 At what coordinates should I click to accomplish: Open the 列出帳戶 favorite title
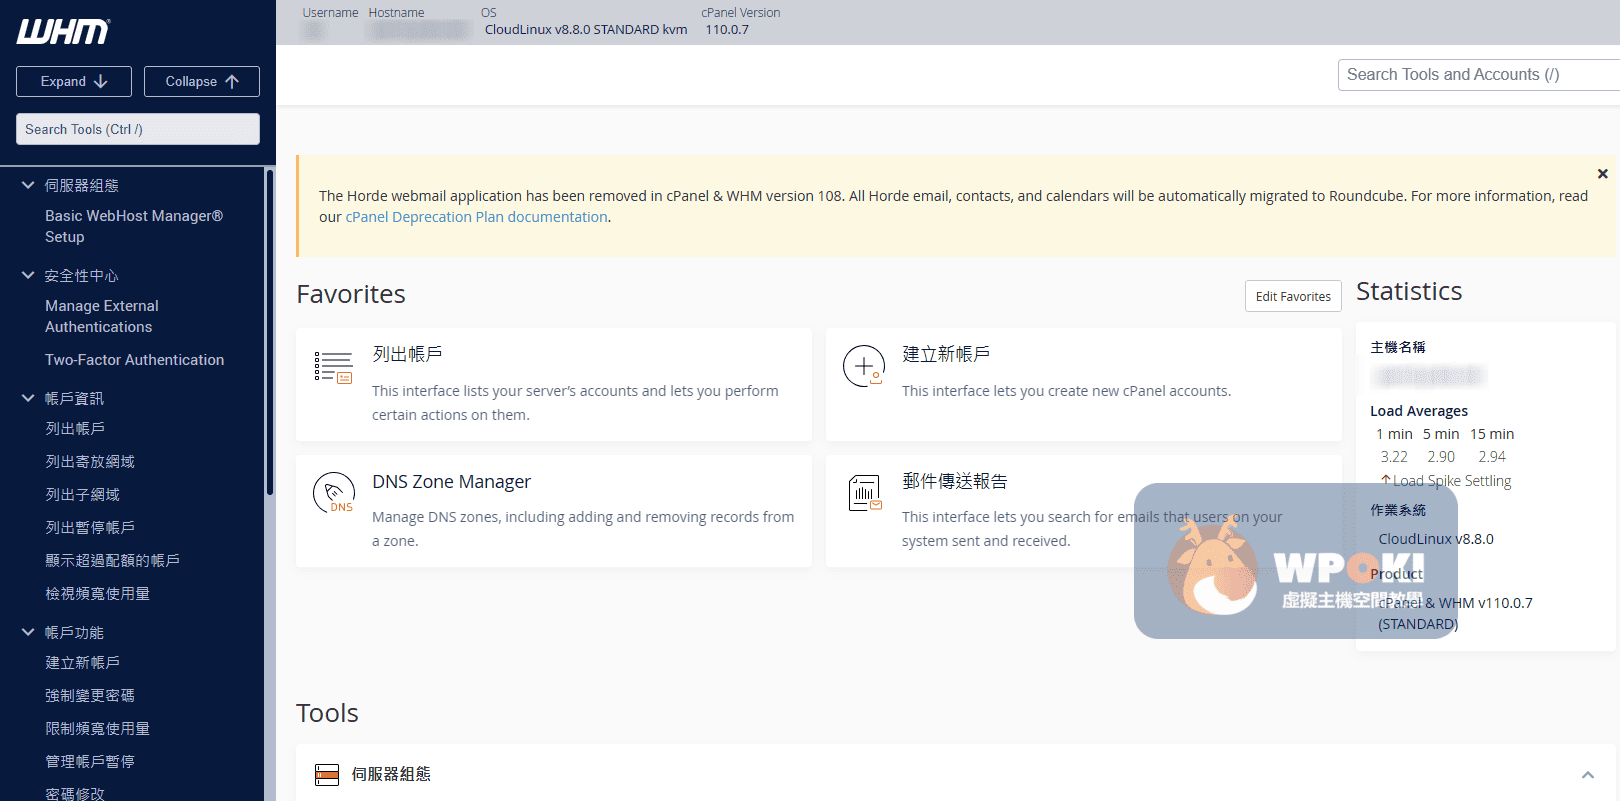pyautogui.click(x=407, y=354)
